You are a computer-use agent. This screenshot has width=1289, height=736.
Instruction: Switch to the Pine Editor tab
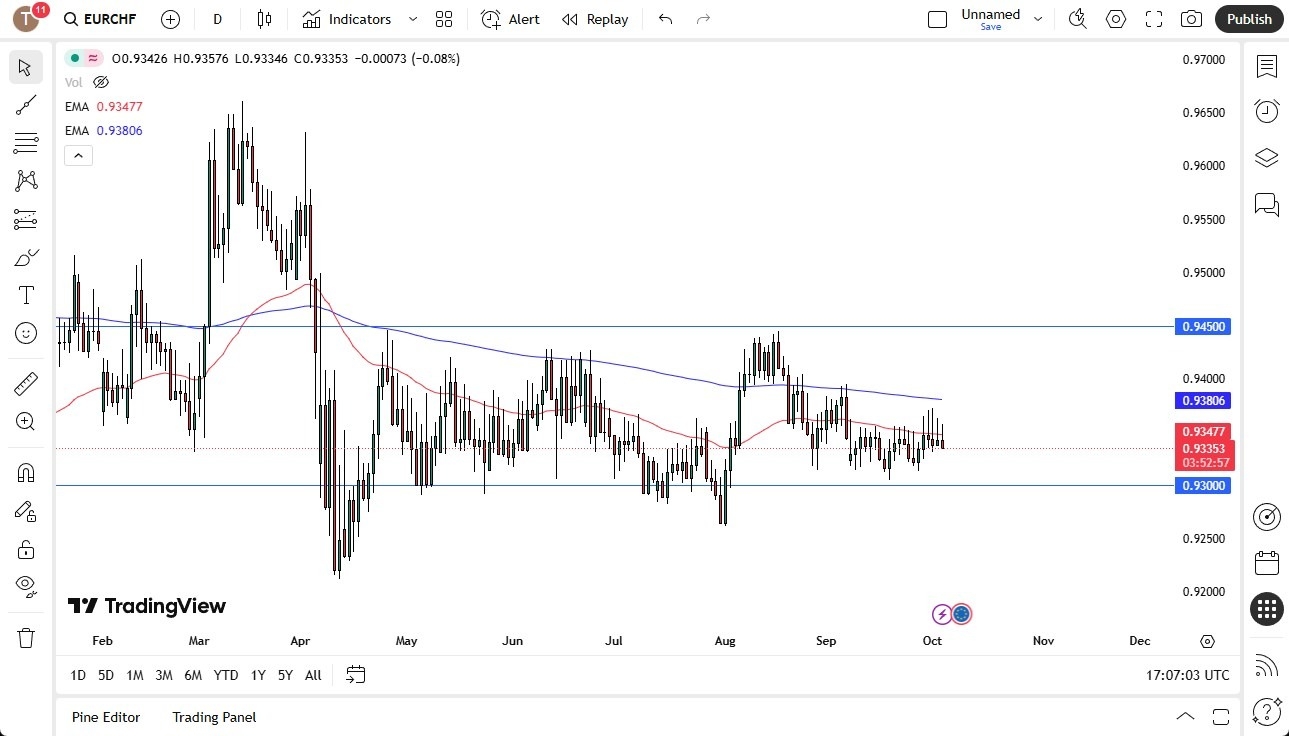tap(105, 717)
